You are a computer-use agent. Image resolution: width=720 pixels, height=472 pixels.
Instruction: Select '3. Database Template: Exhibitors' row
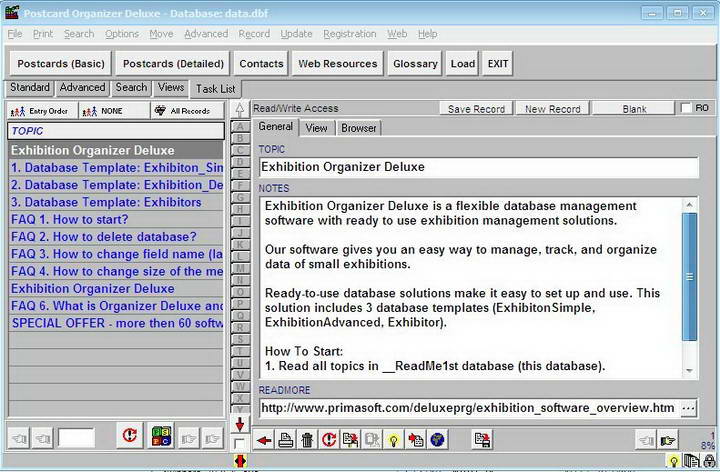[116, 202]
